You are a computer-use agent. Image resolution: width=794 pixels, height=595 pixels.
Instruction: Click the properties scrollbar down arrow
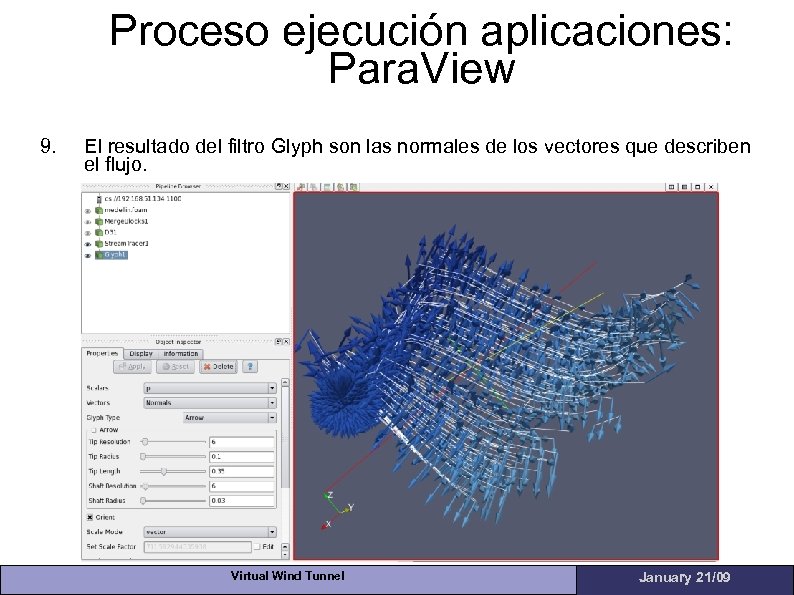285,554
